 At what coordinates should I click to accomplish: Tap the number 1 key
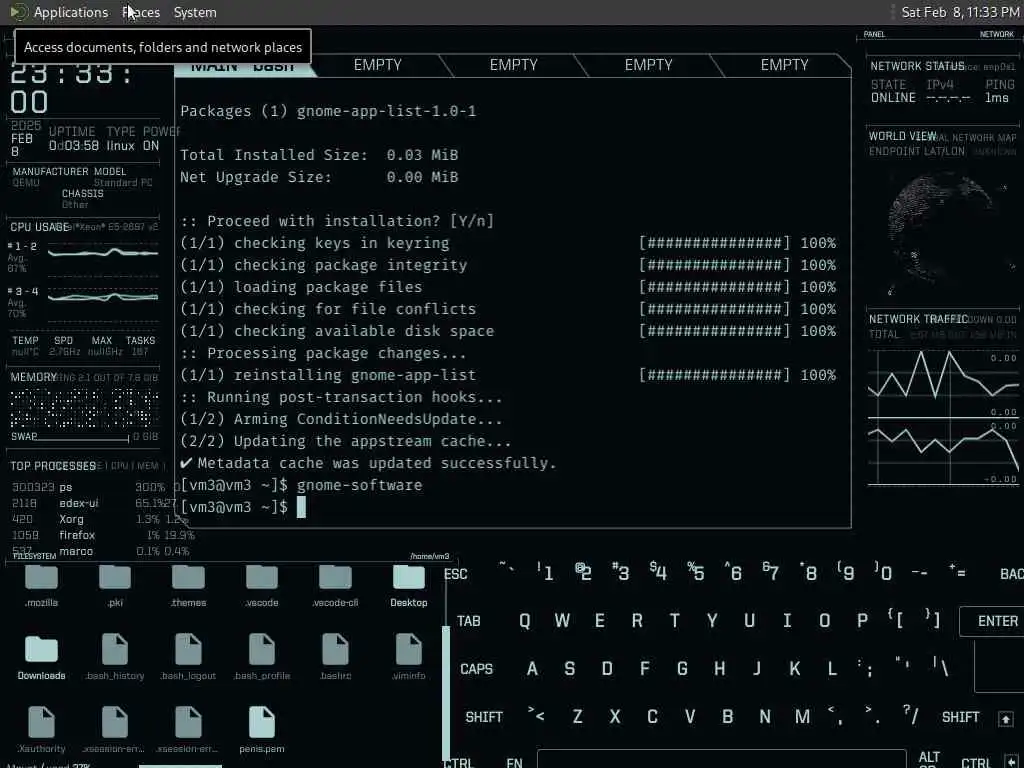[545, 573]
